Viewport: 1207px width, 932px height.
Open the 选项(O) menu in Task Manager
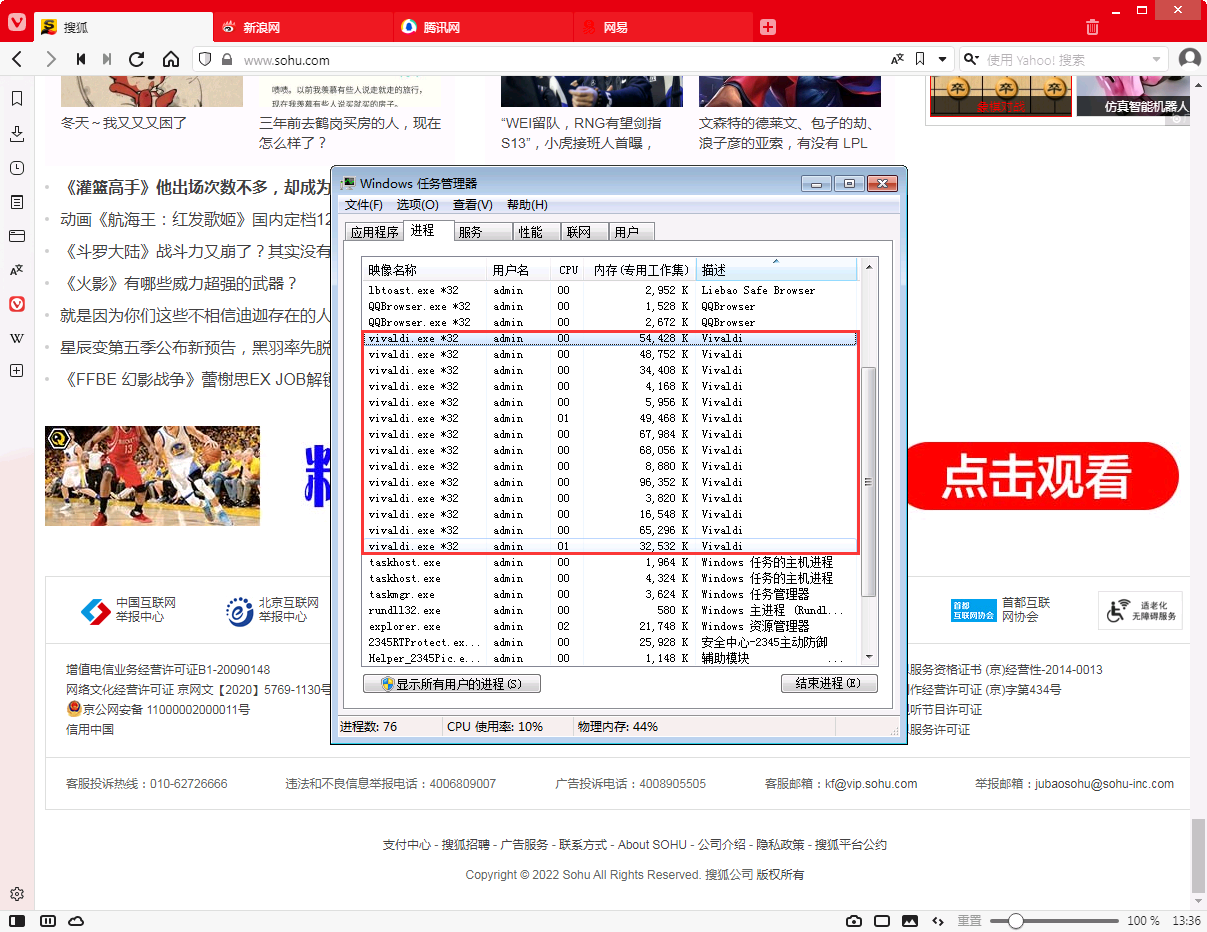point(418,205)
